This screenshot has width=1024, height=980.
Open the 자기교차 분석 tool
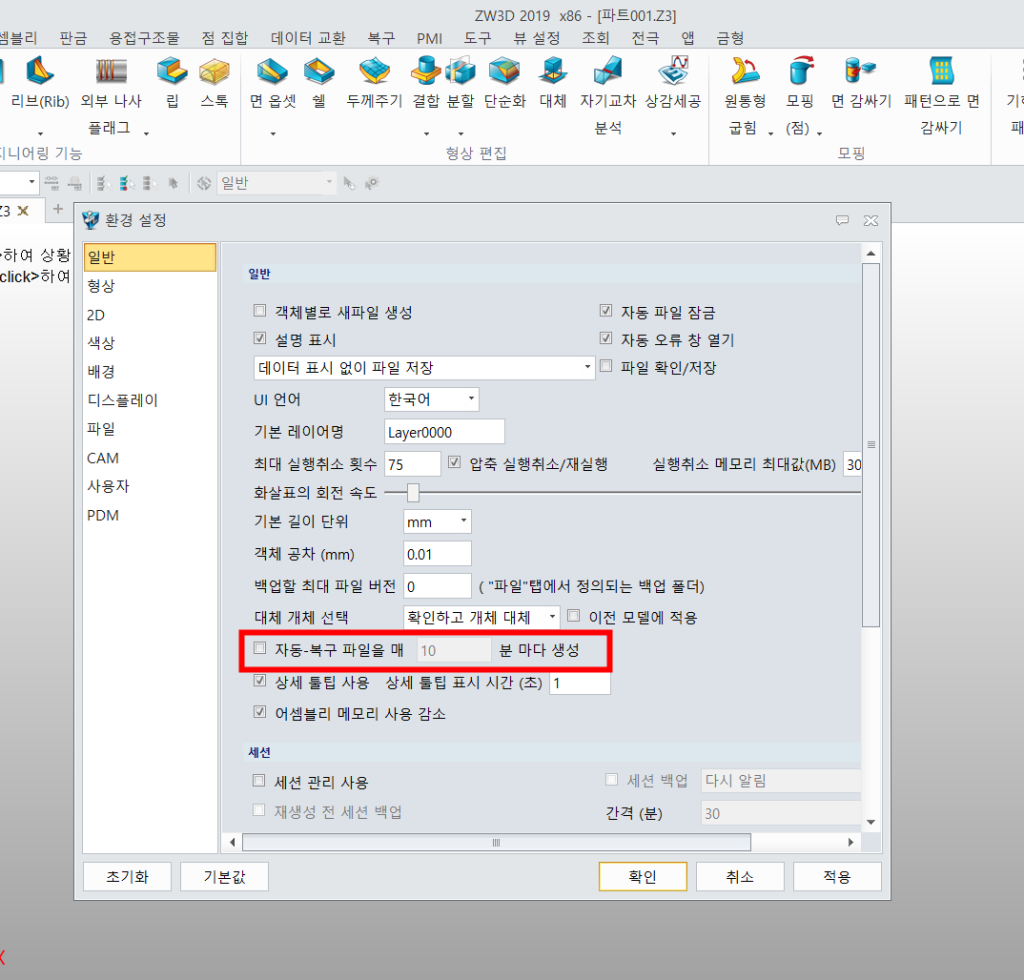608,71
